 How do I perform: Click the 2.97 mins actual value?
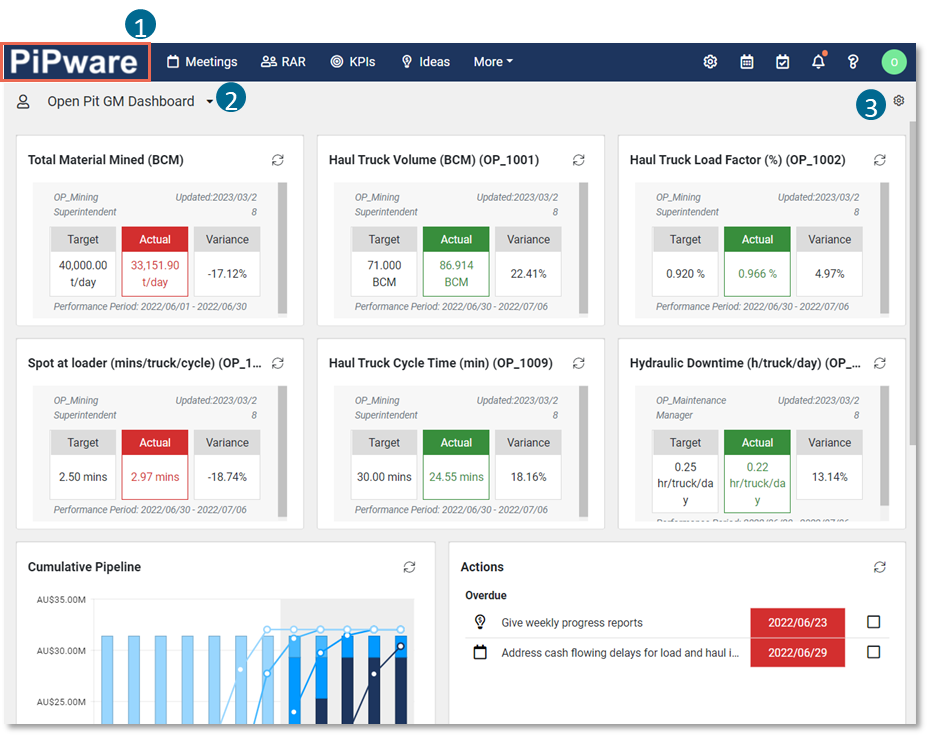pyautogui.click(x=155, y=477)
